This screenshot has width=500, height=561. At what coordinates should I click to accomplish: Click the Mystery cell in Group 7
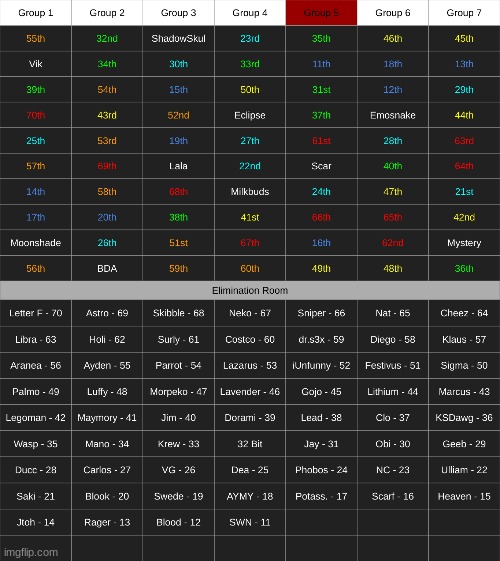464,243
